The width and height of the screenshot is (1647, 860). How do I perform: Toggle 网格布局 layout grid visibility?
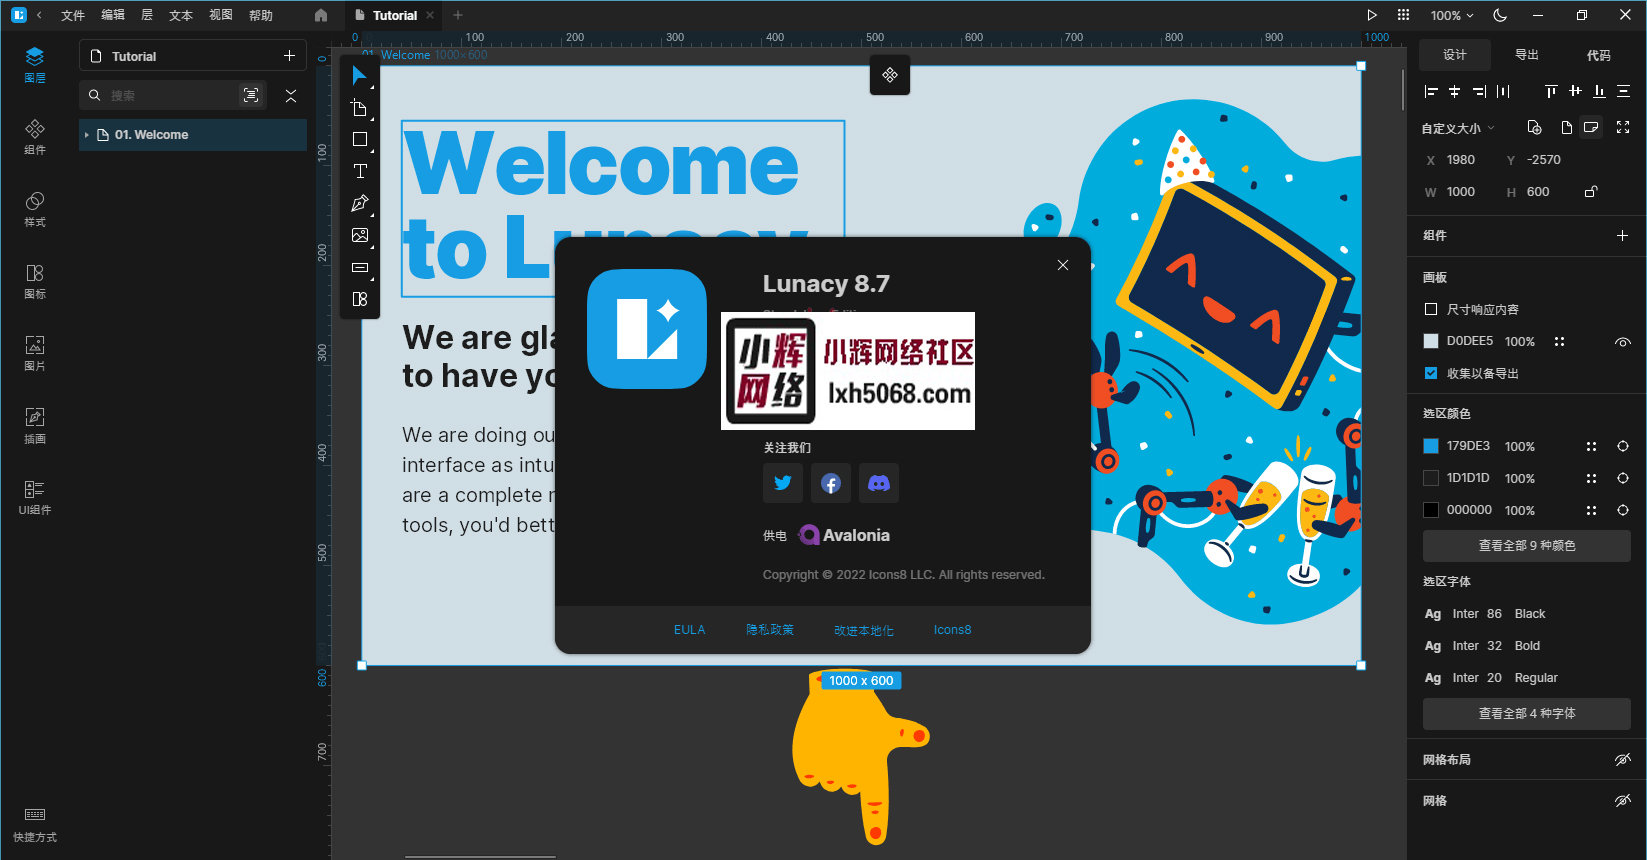1622,760
